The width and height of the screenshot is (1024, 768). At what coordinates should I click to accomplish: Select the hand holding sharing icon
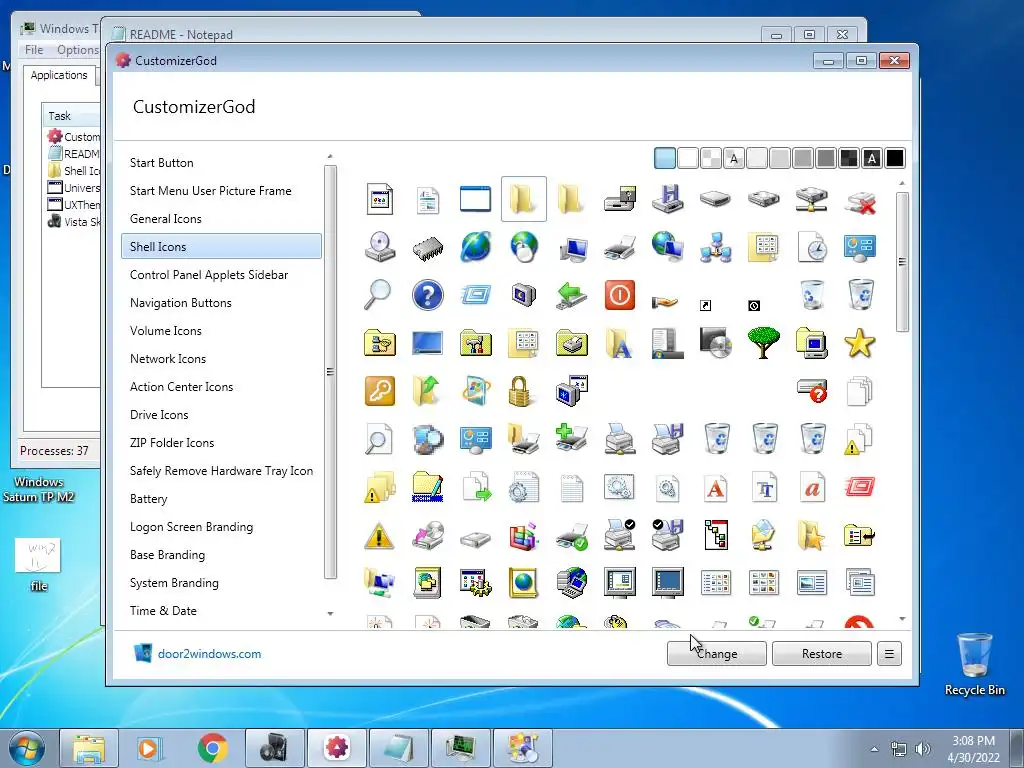pos(665,302)
